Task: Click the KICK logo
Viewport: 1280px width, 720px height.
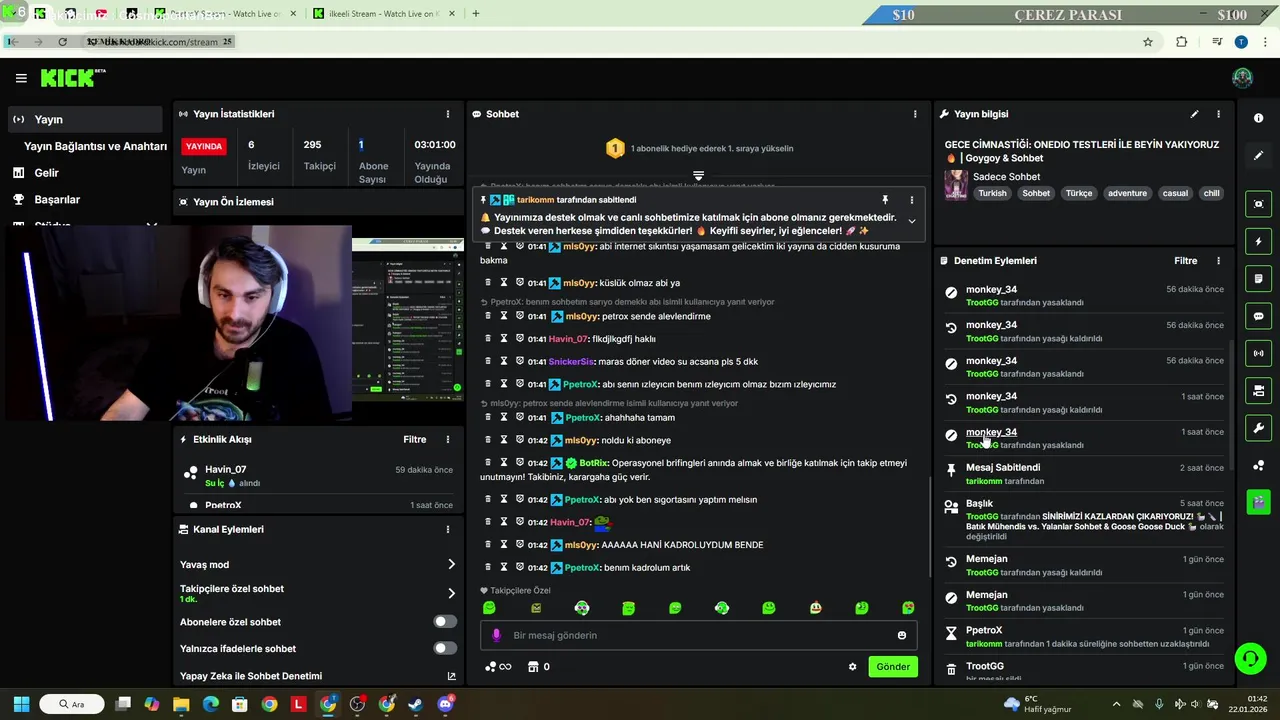Action: pyautogui.click(x=73, y=78)
